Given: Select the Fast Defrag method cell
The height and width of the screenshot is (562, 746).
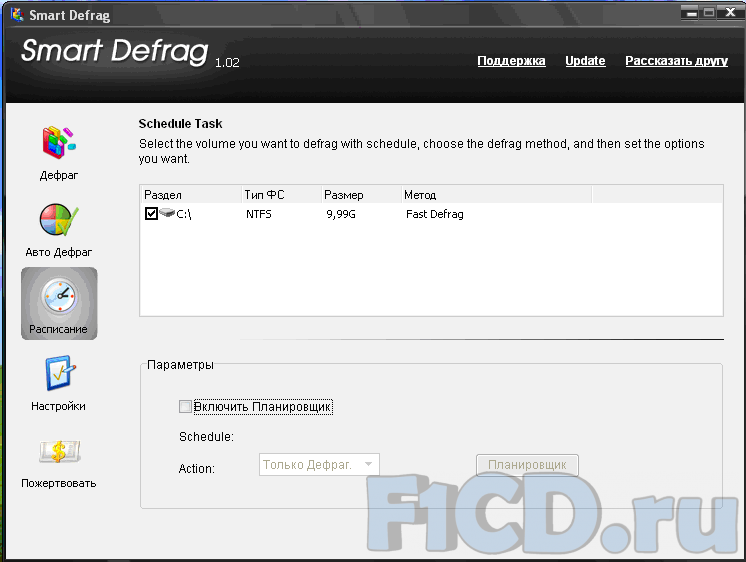Looking at the screenshot, I should (435, 214).
